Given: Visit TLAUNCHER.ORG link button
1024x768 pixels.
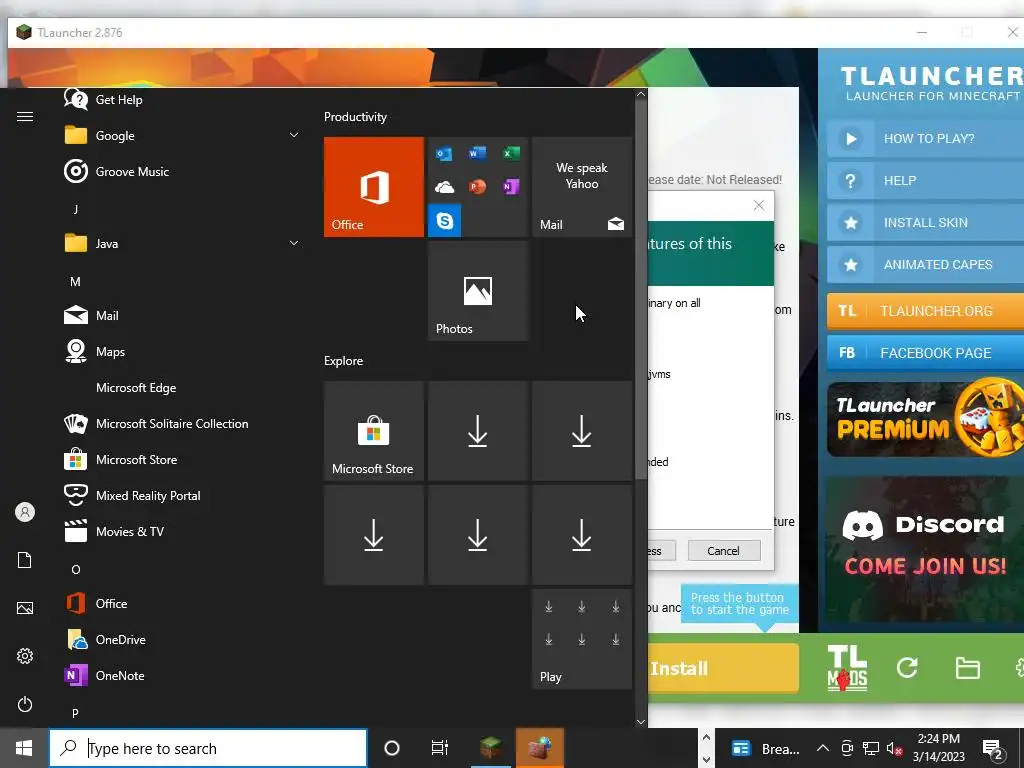Looking at the screenshot, I should pyautogui.click(x=925, y=311).
